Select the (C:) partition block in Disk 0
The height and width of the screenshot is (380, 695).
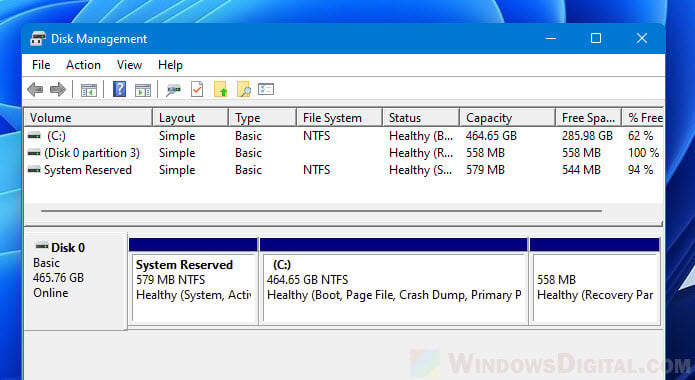pos(394,281)
